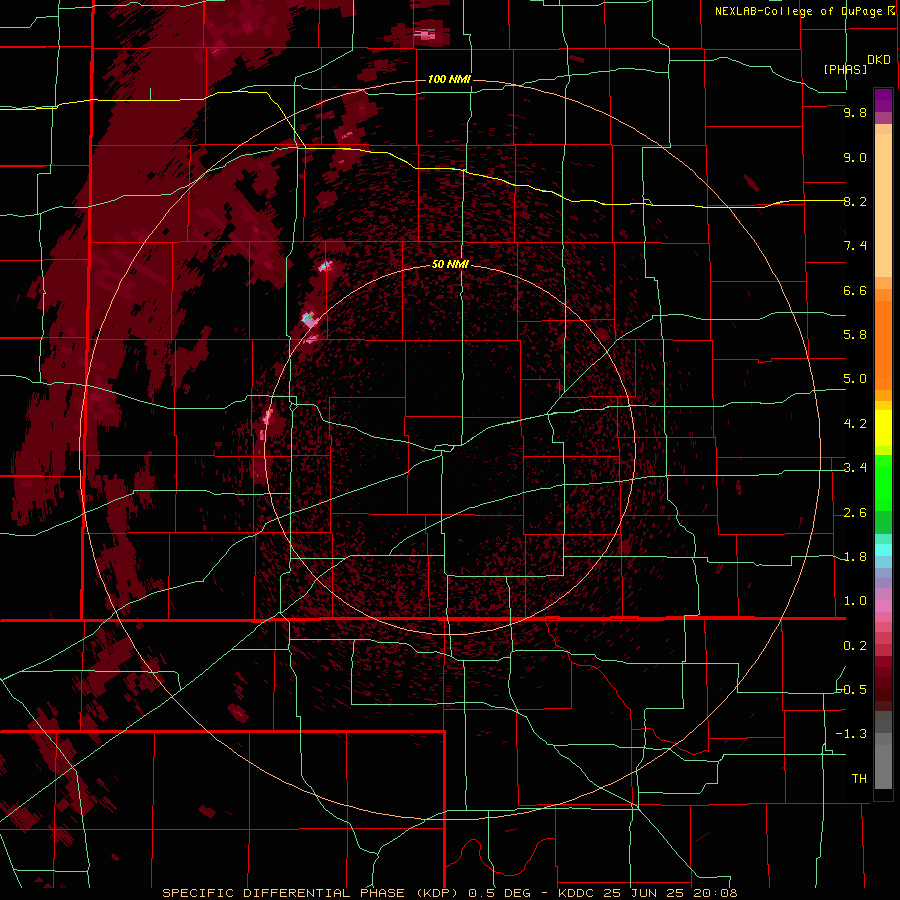The width and height of the screenshot is (900, 900).
Task: Click the 50 NMI range ring label
Action: (x=450, y=264)
